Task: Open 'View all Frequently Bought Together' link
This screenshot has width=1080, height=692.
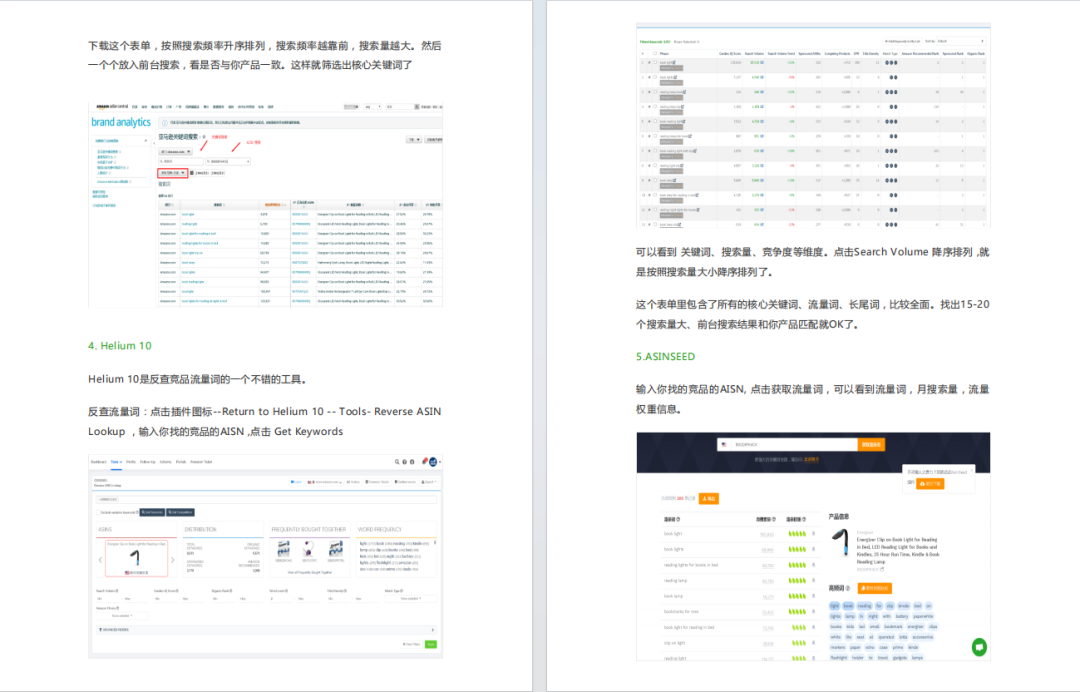Action: pyautogui.click(x=310, y=572)
